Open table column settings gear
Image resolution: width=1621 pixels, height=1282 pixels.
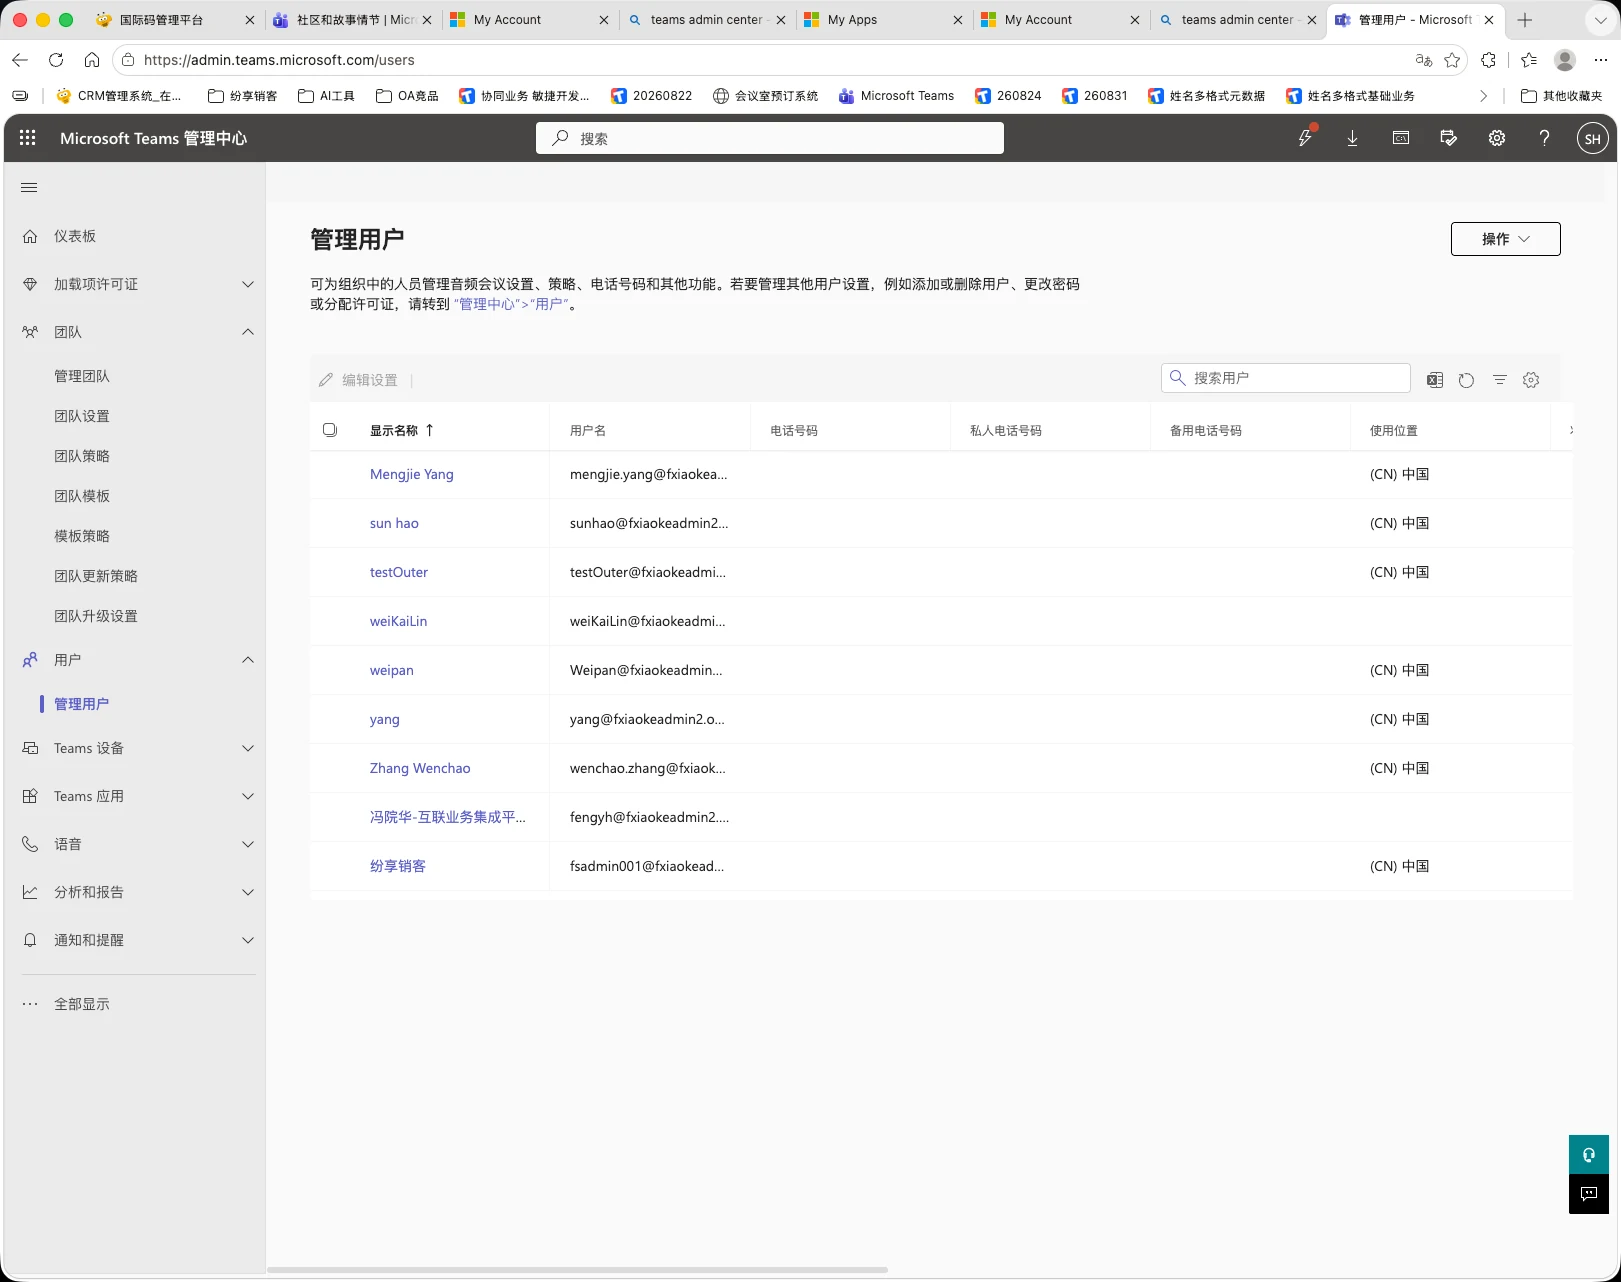tap(1531, 380)
